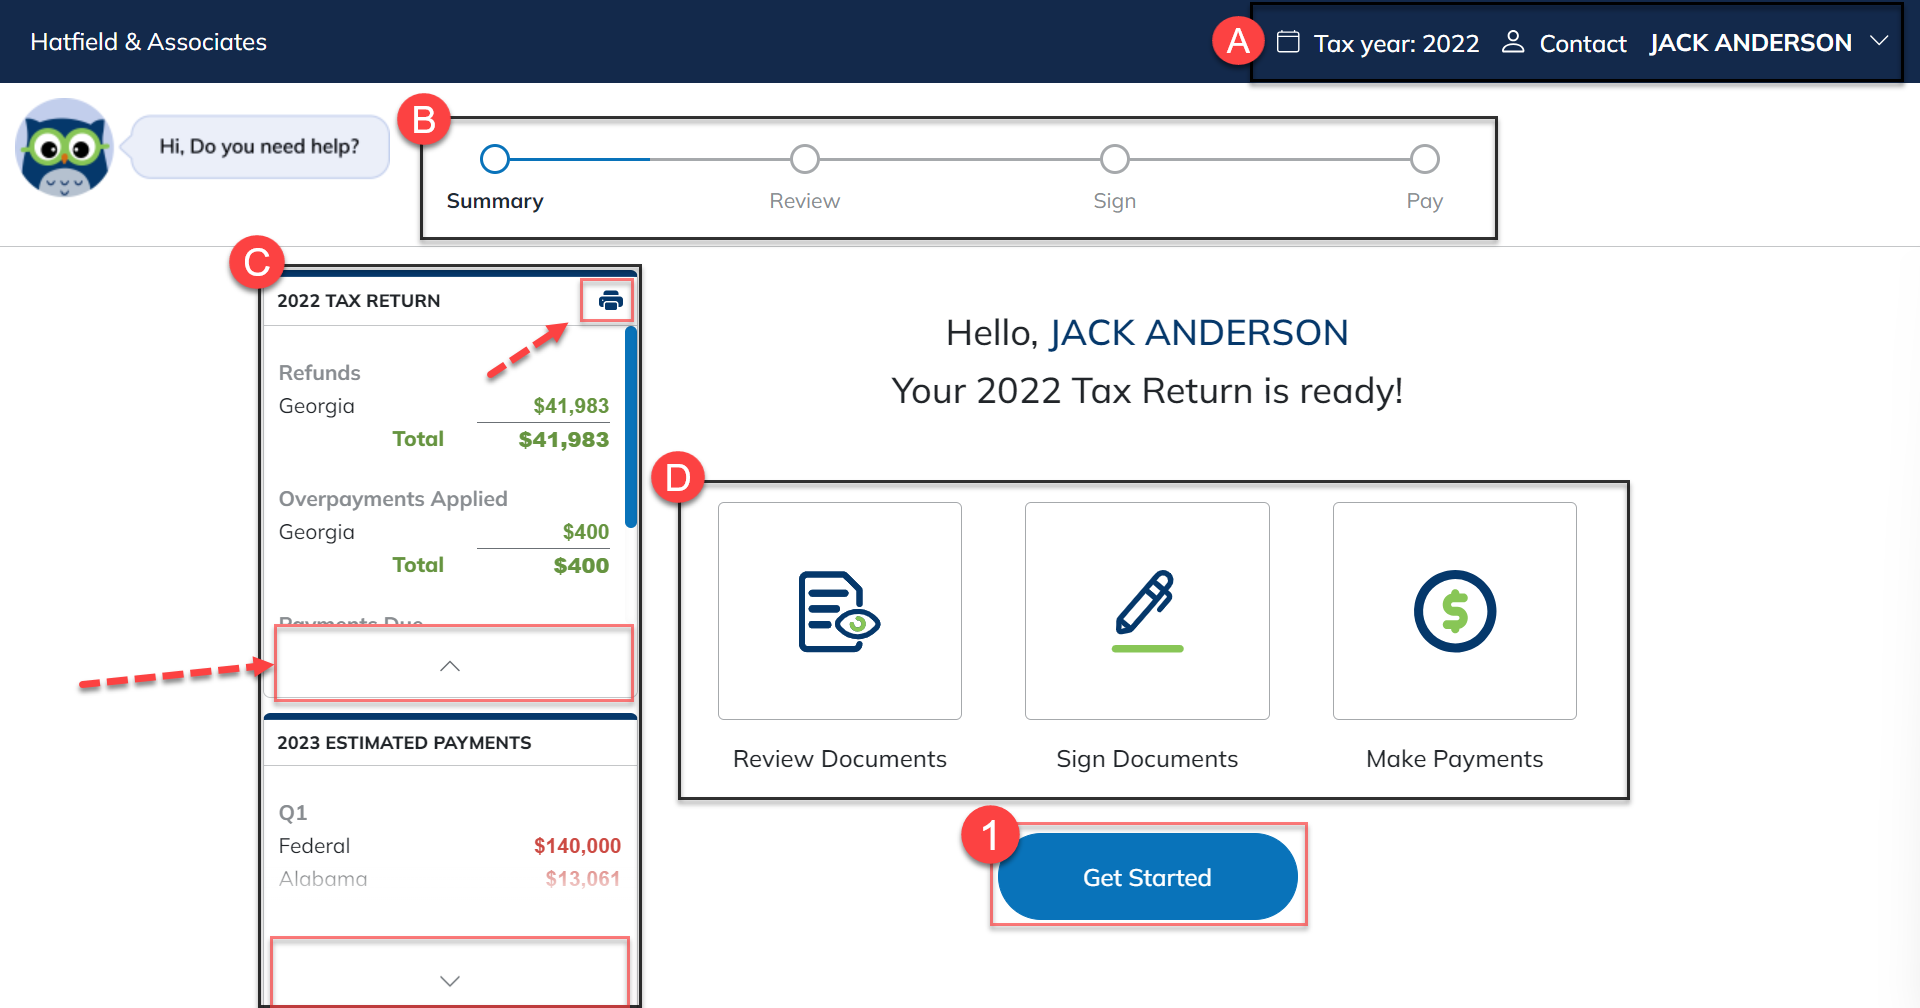Click the Contact person icon
This screenshot has width=1920, height=1008.
coord(1513,42)
